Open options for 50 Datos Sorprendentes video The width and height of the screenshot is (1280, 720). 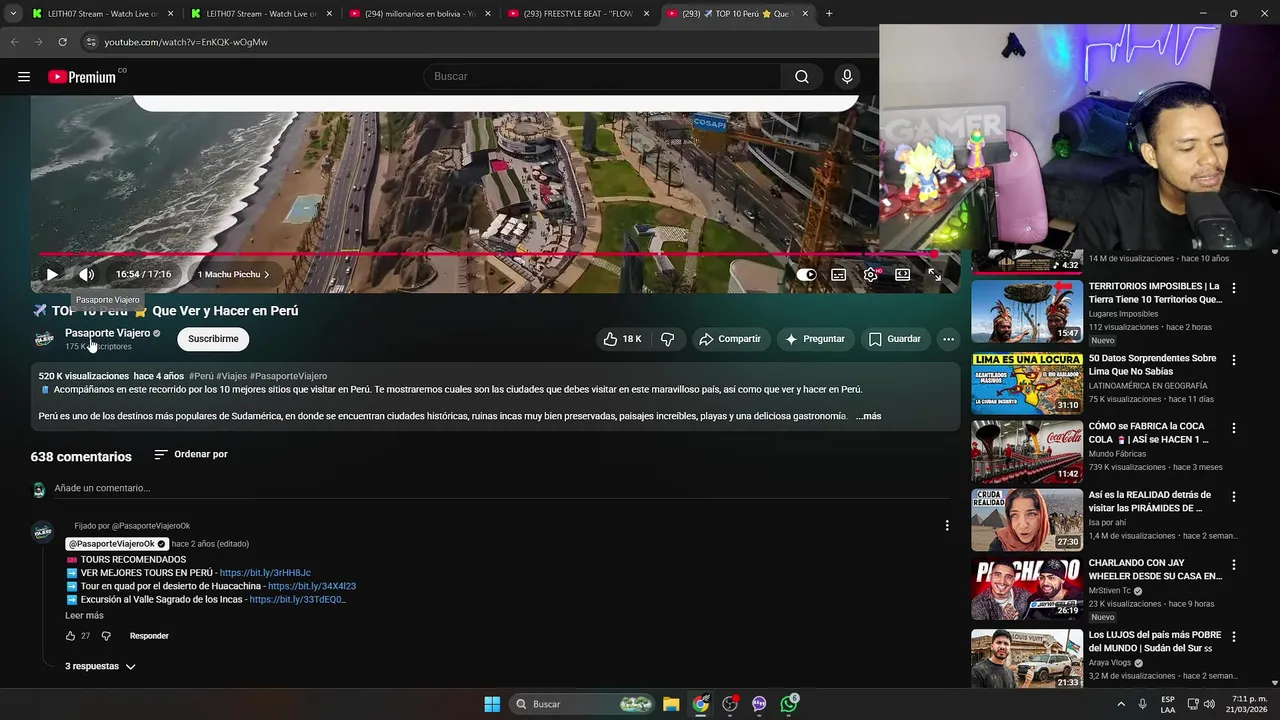coord(1233,360)
